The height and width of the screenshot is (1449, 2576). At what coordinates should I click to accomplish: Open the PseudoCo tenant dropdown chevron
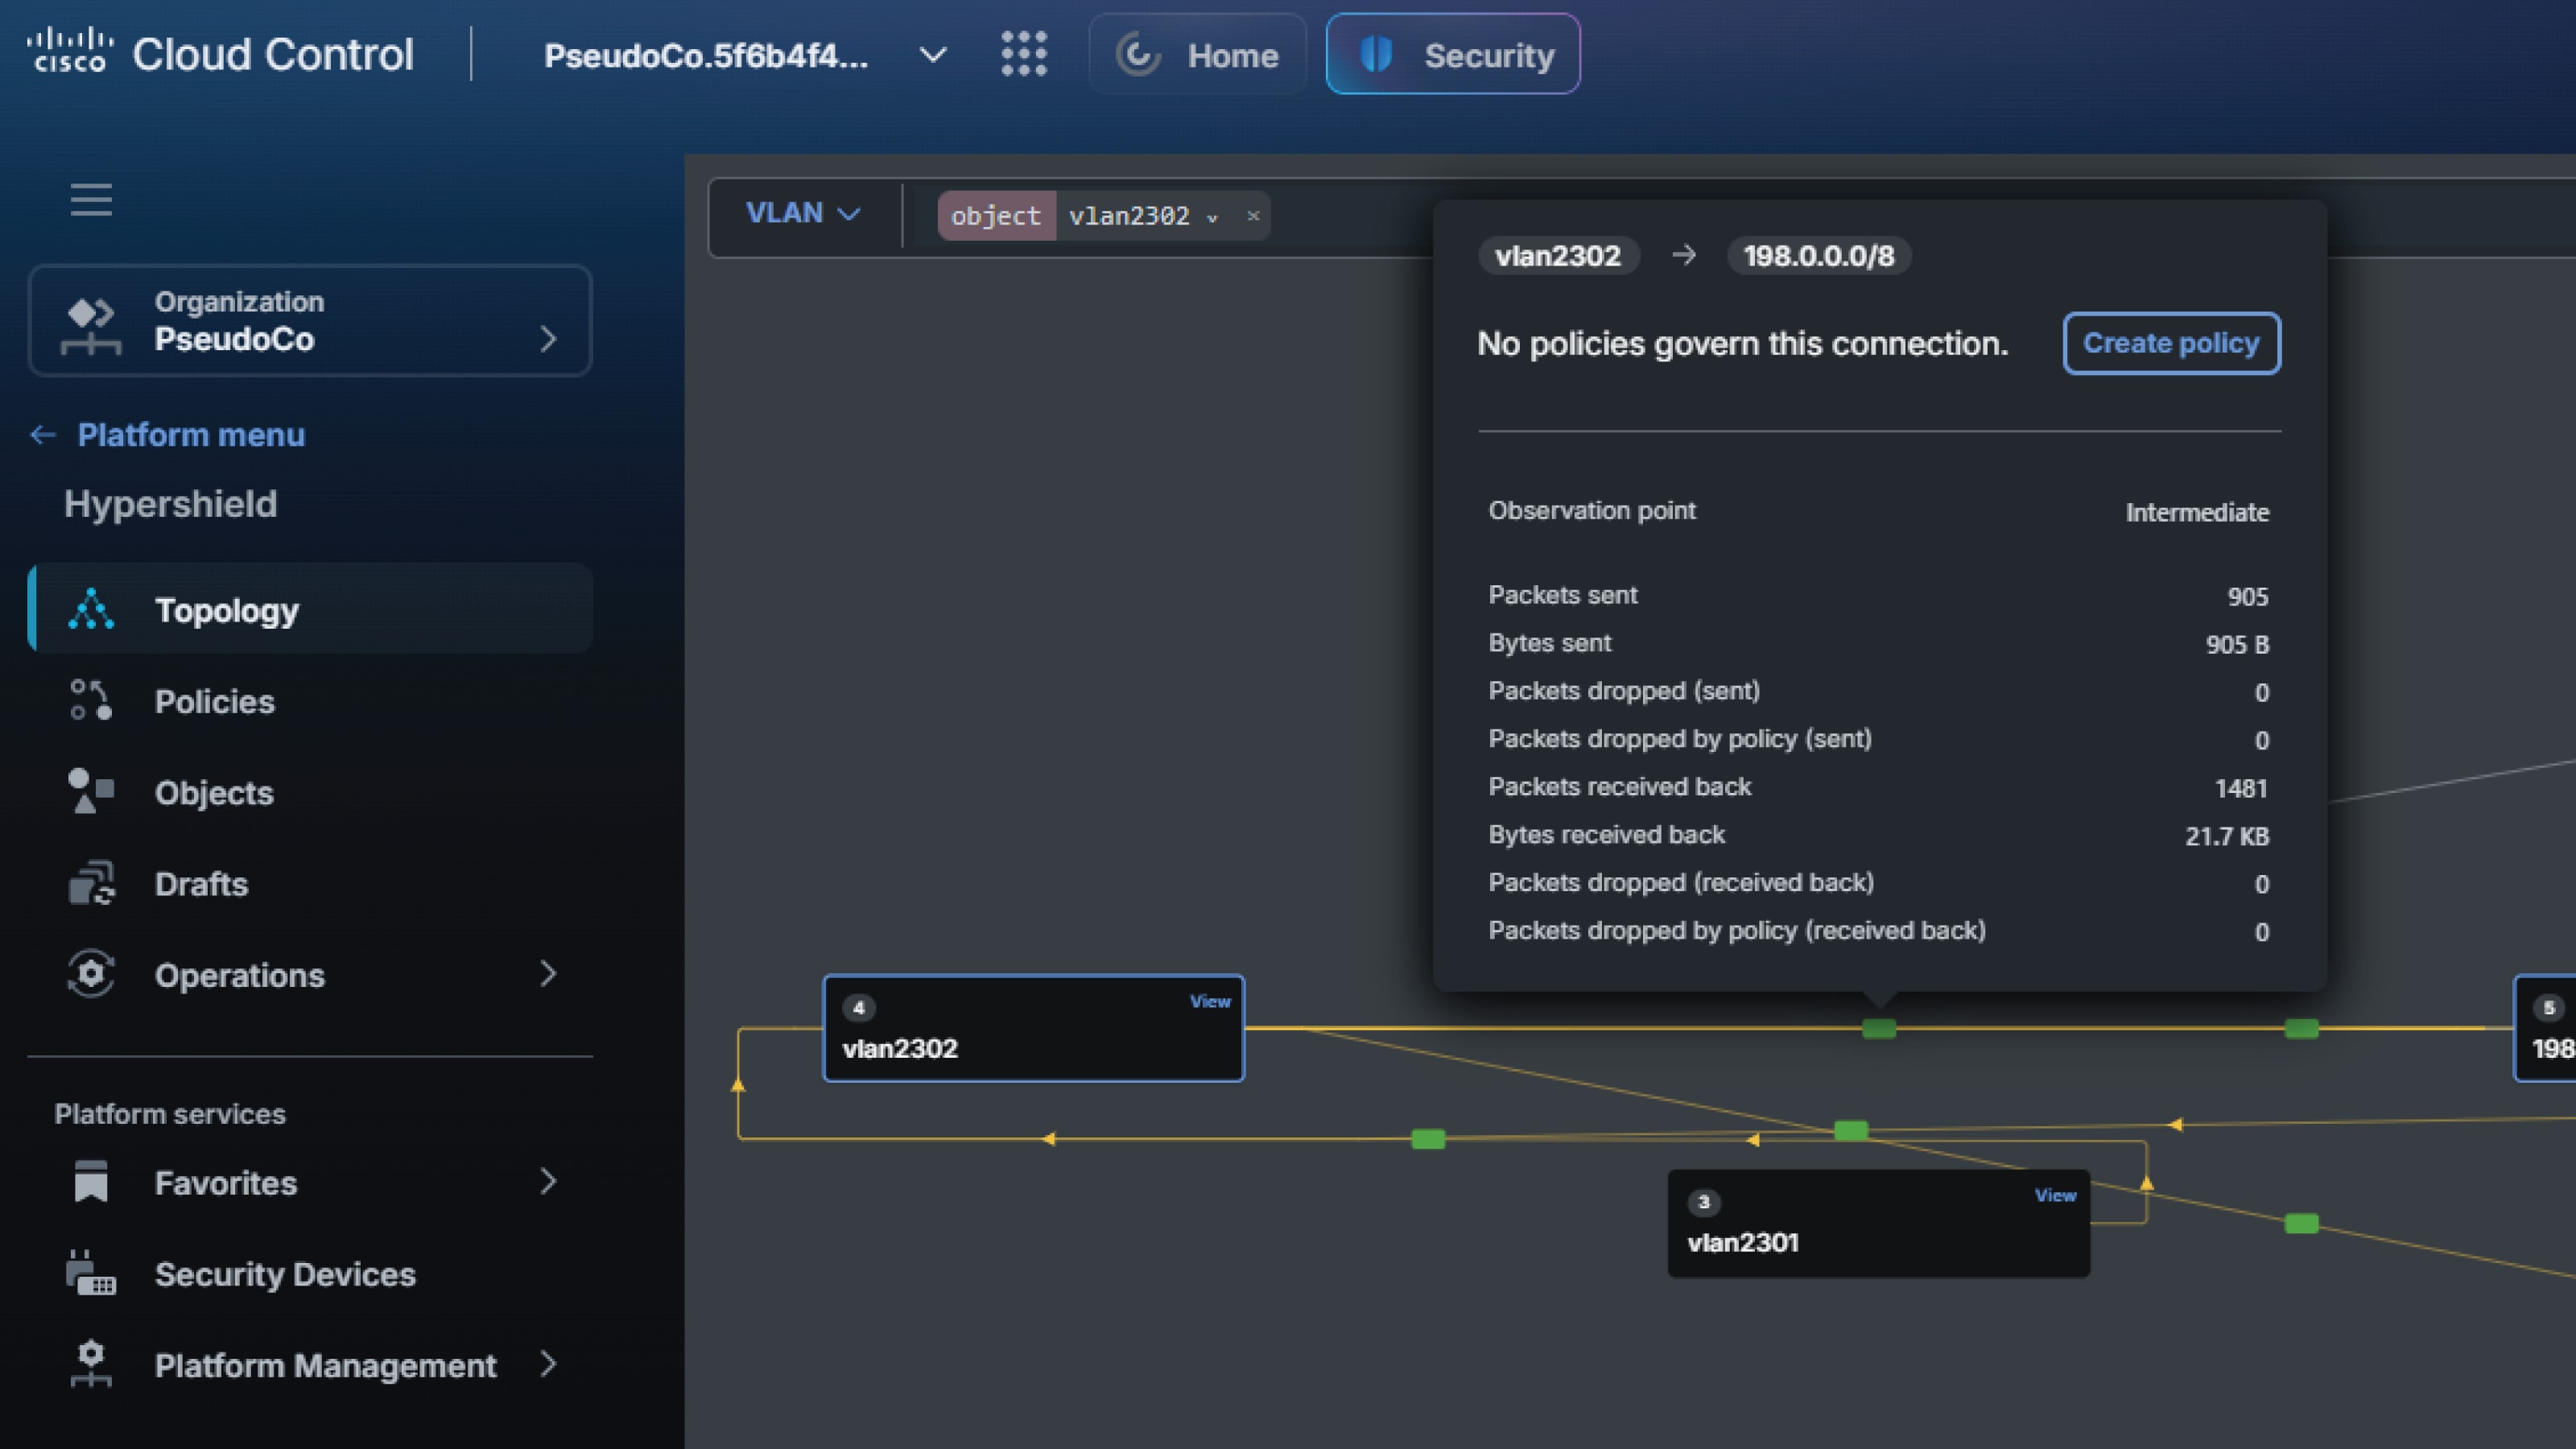932,55
